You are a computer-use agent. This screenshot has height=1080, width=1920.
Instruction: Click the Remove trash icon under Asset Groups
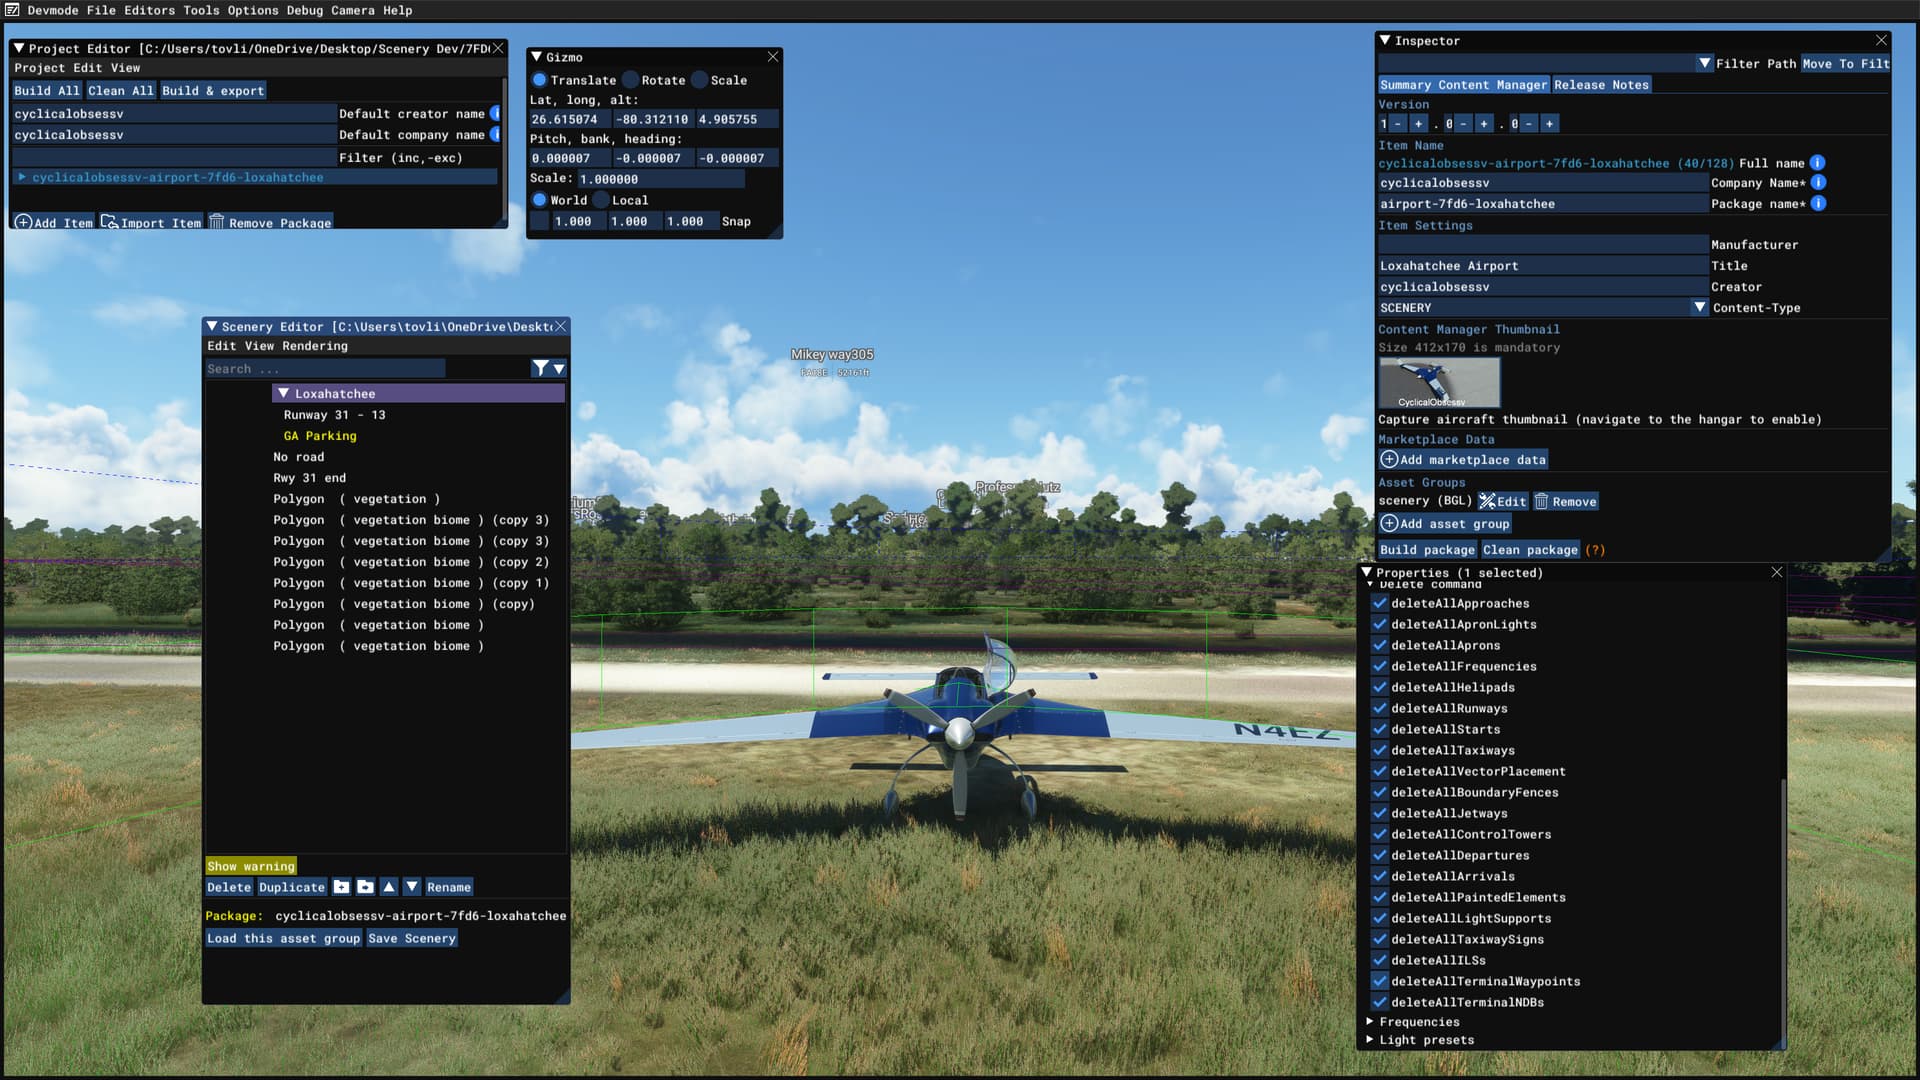point(1541,501)
